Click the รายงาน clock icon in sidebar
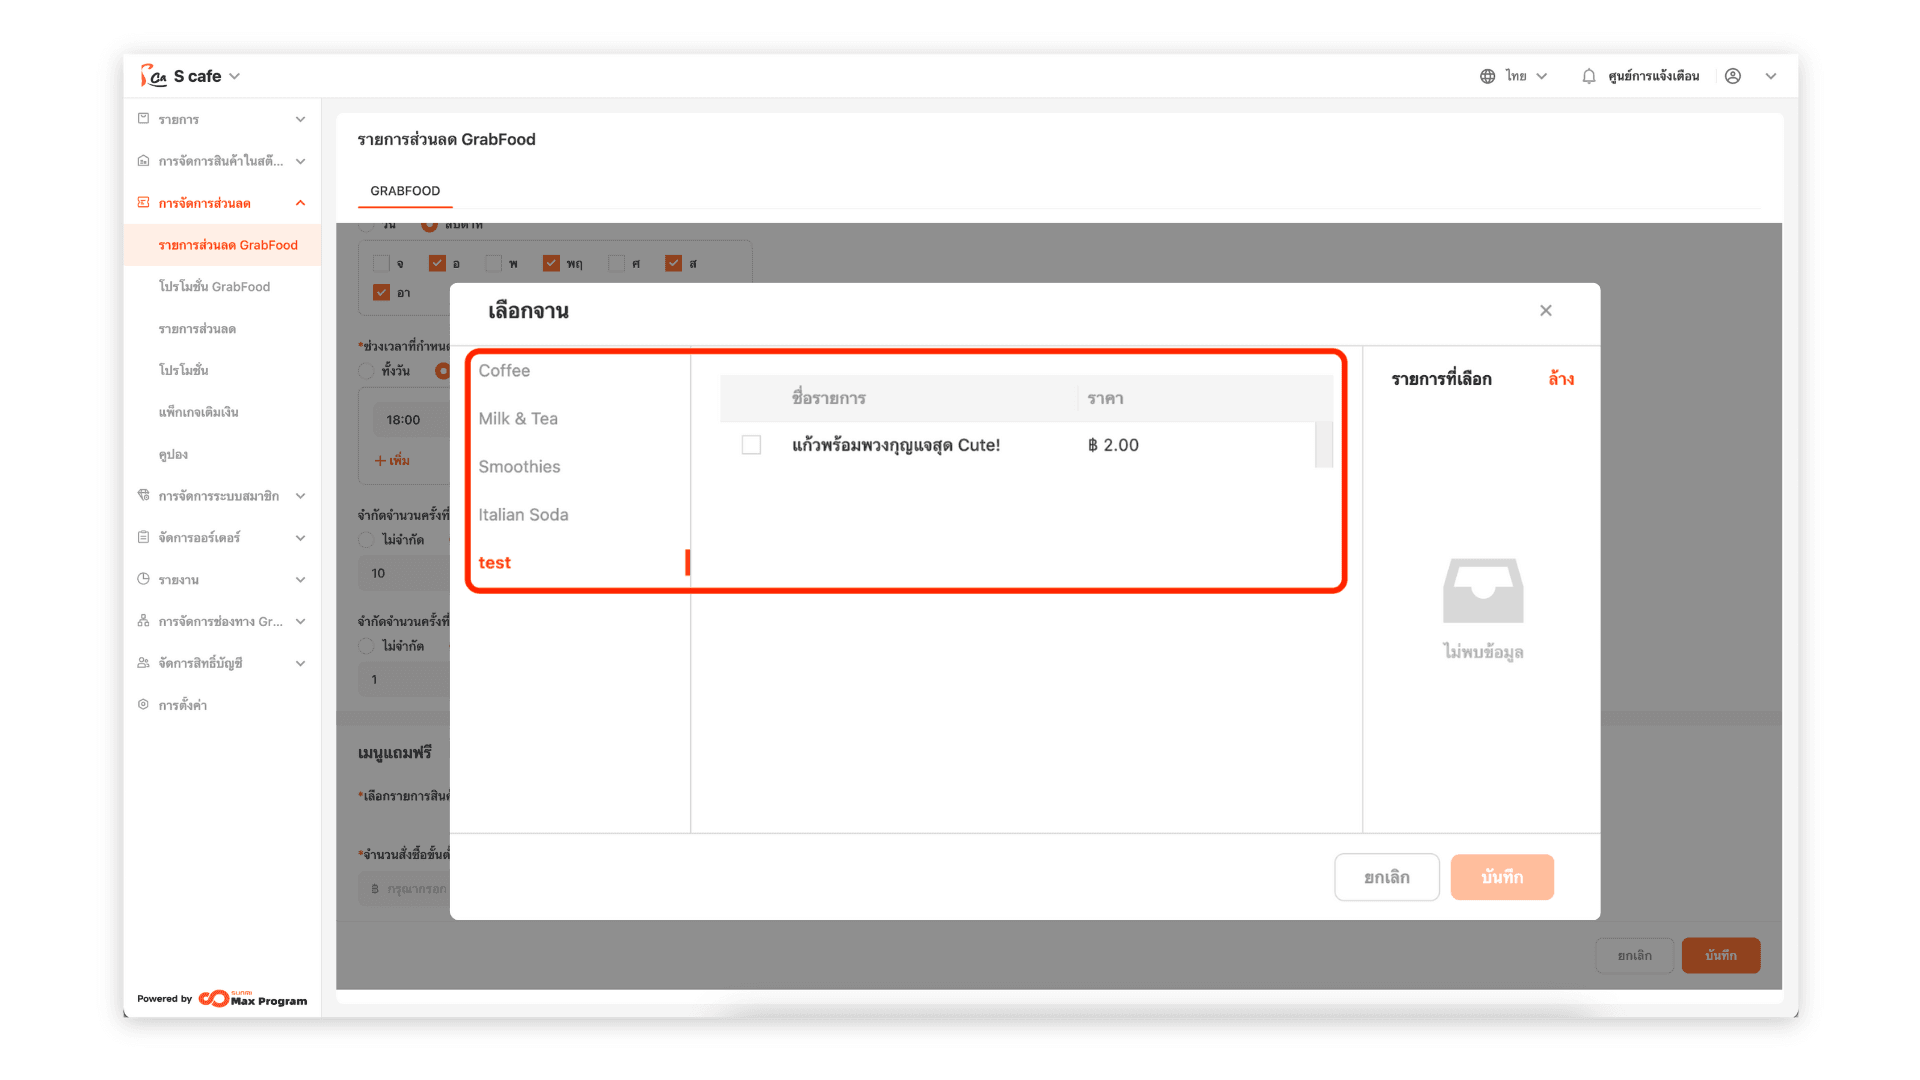This screenshot has width=1920, height=1080. (143, 579)
